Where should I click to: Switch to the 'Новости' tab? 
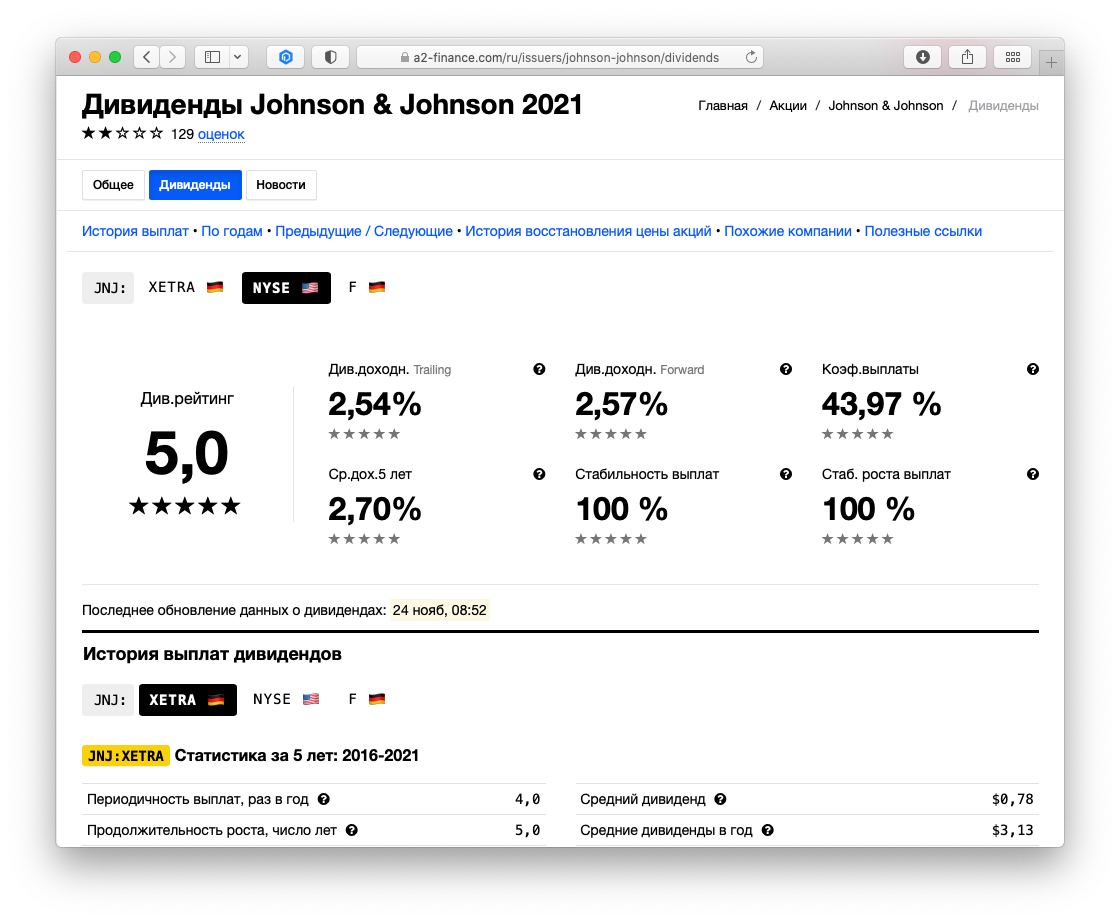(x=281, y=185)
